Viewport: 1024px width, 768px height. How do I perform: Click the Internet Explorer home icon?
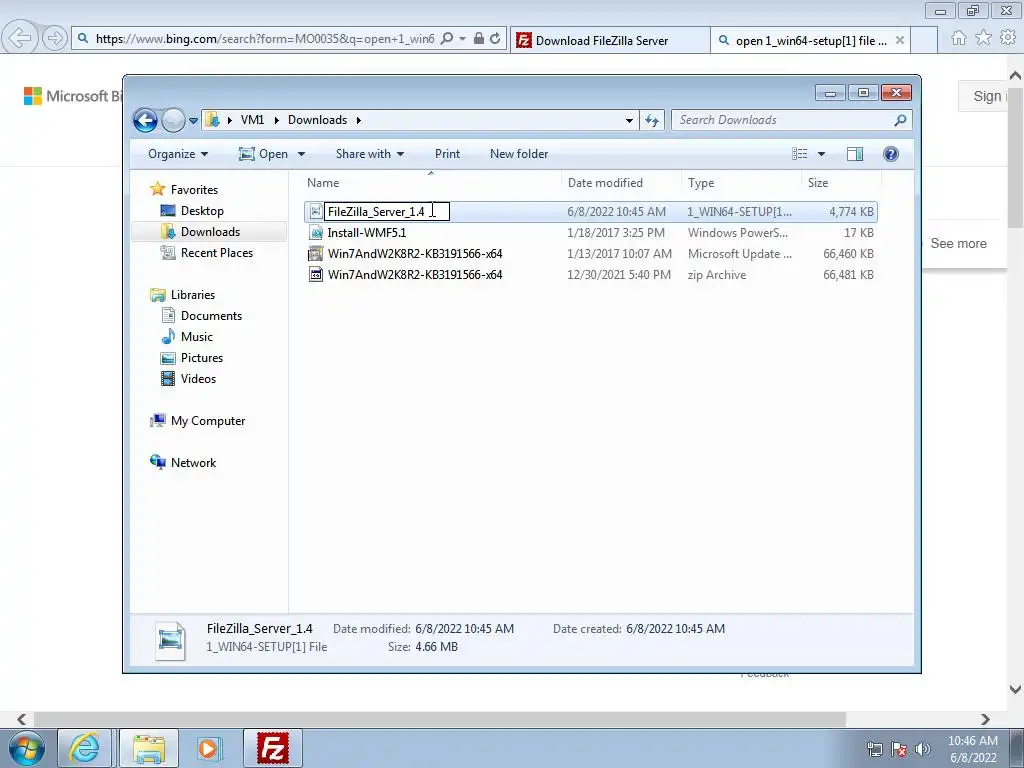[959, 38]
